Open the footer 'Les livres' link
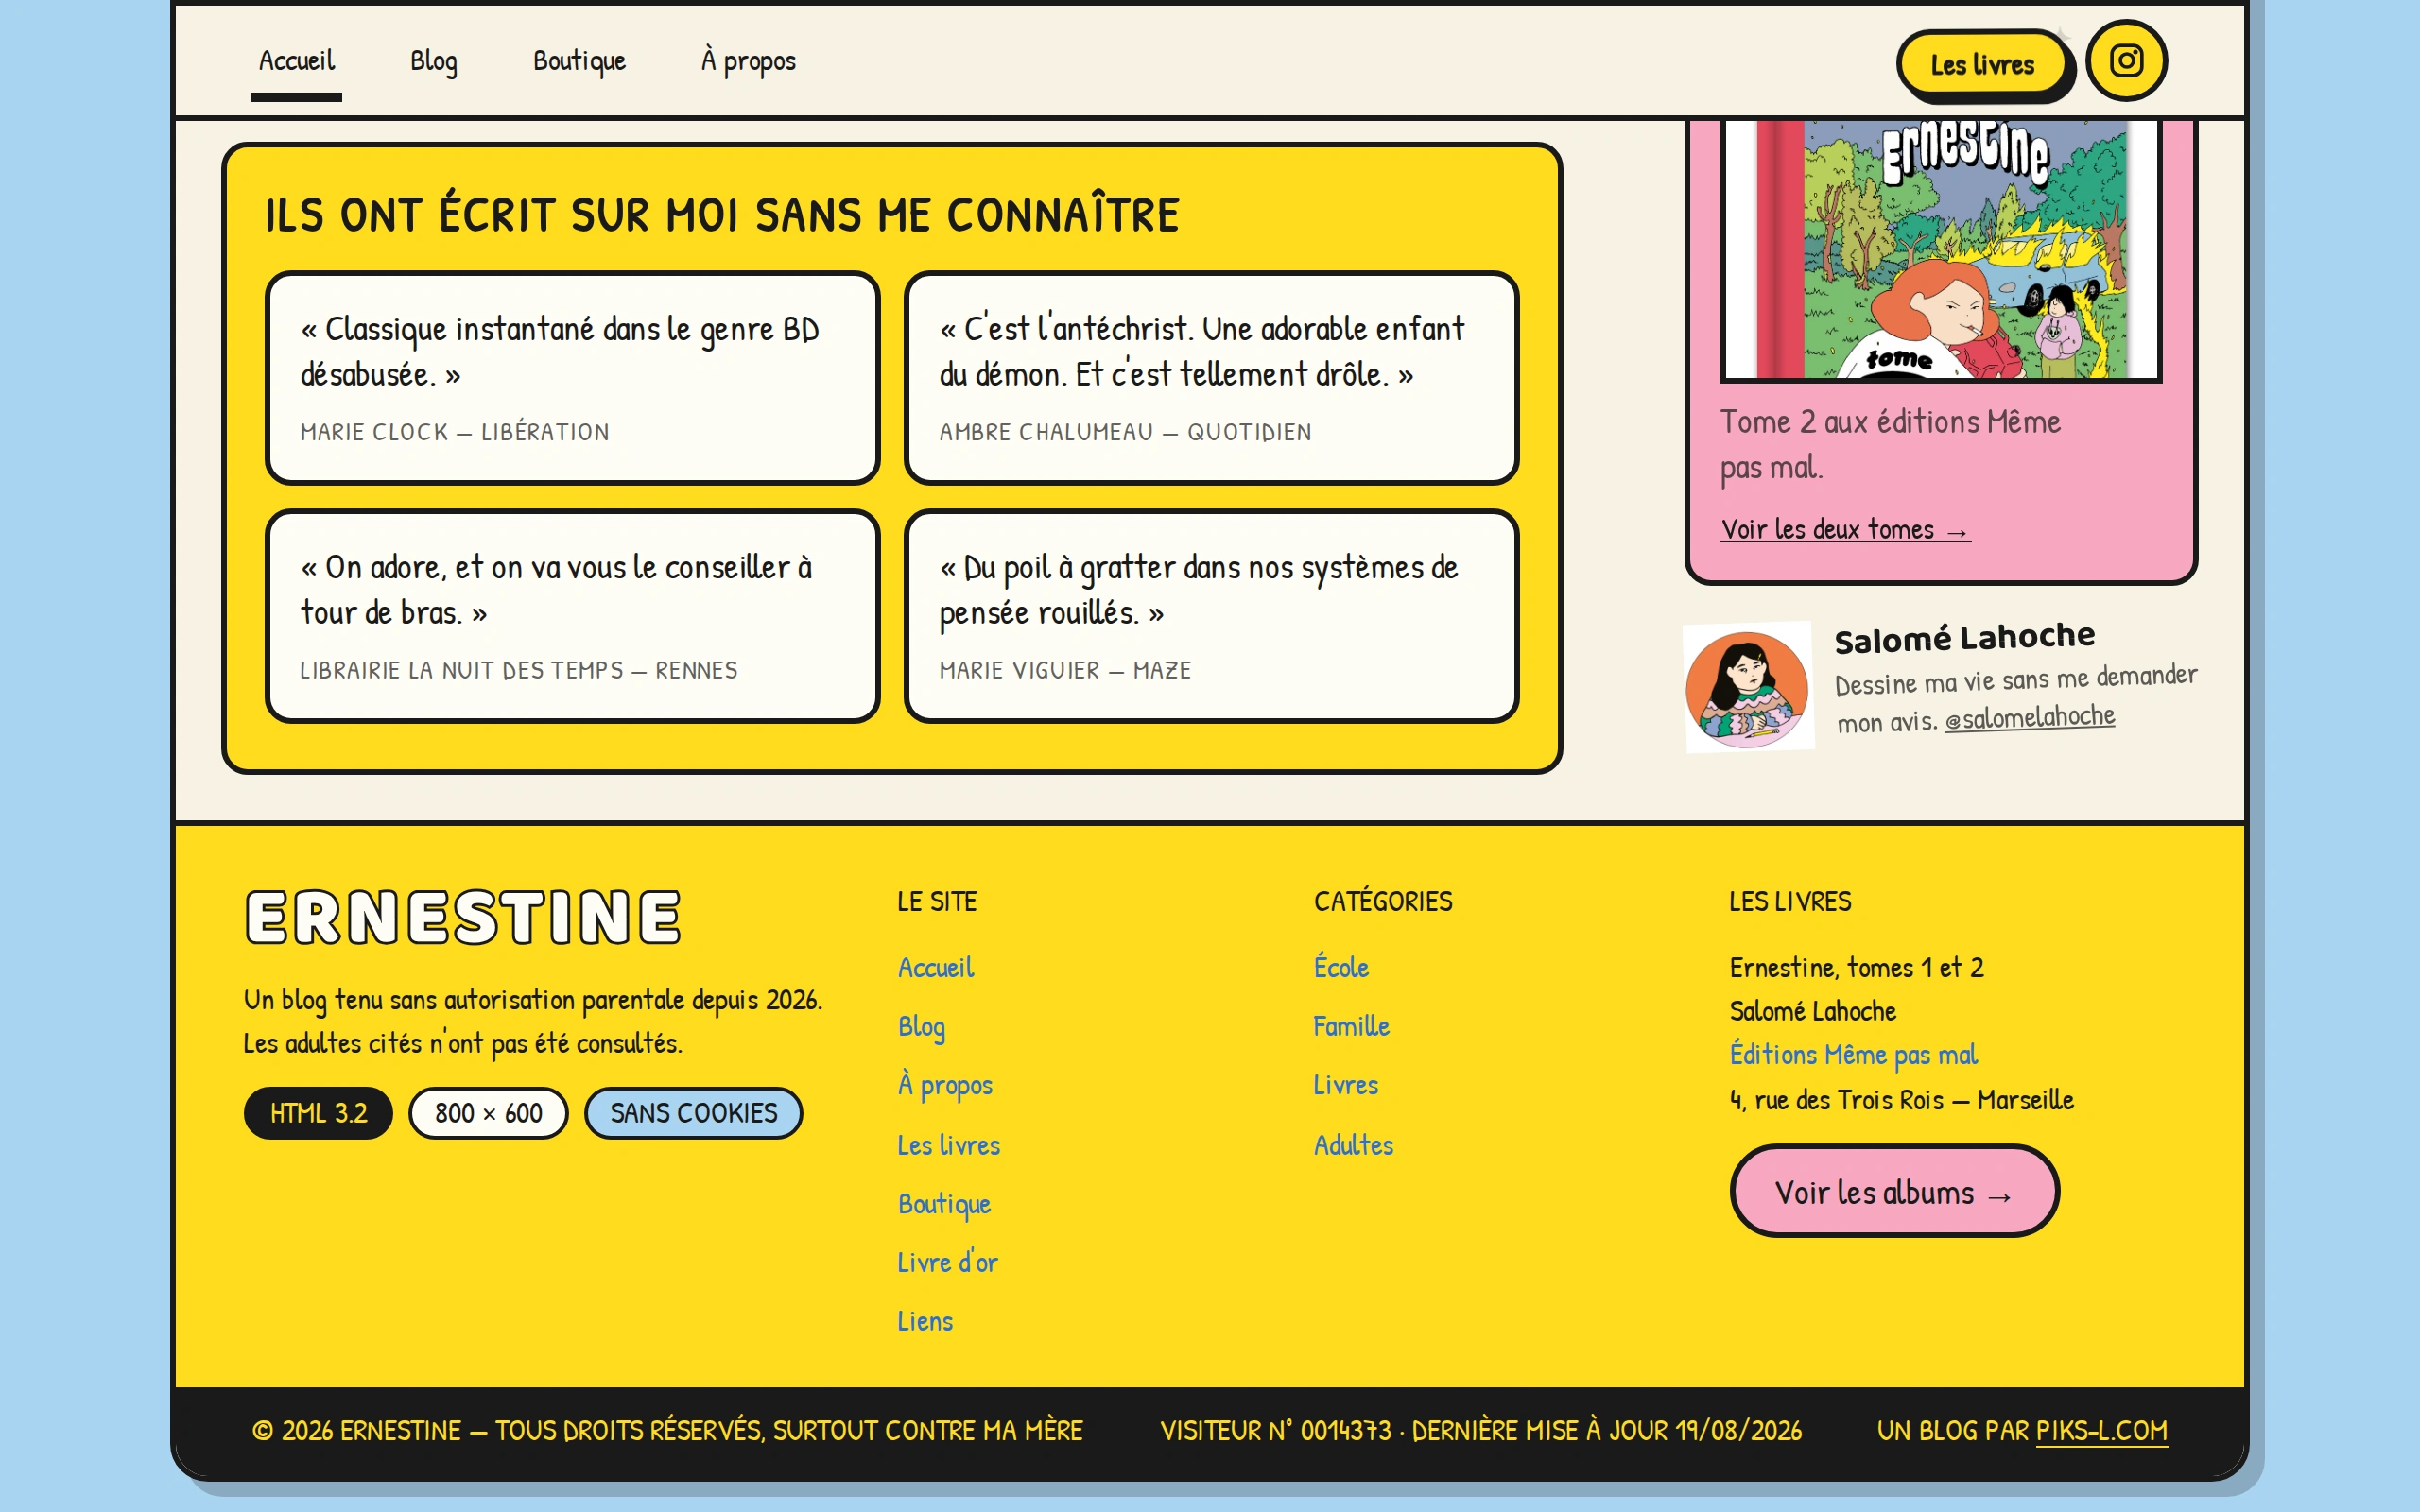Screen dimensions: 2420x1512 pos(948,1144)
